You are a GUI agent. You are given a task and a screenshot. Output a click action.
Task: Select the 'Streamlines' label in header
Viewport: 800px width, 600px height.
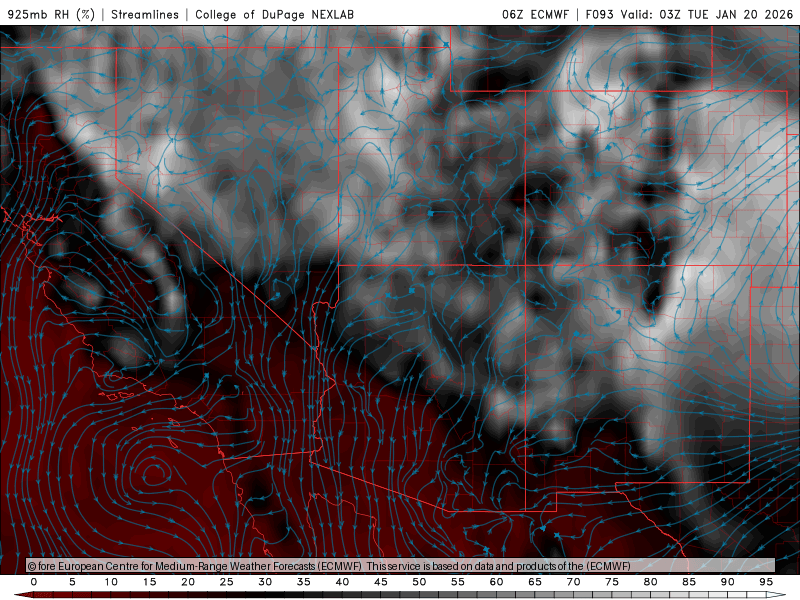click(145, 14)
